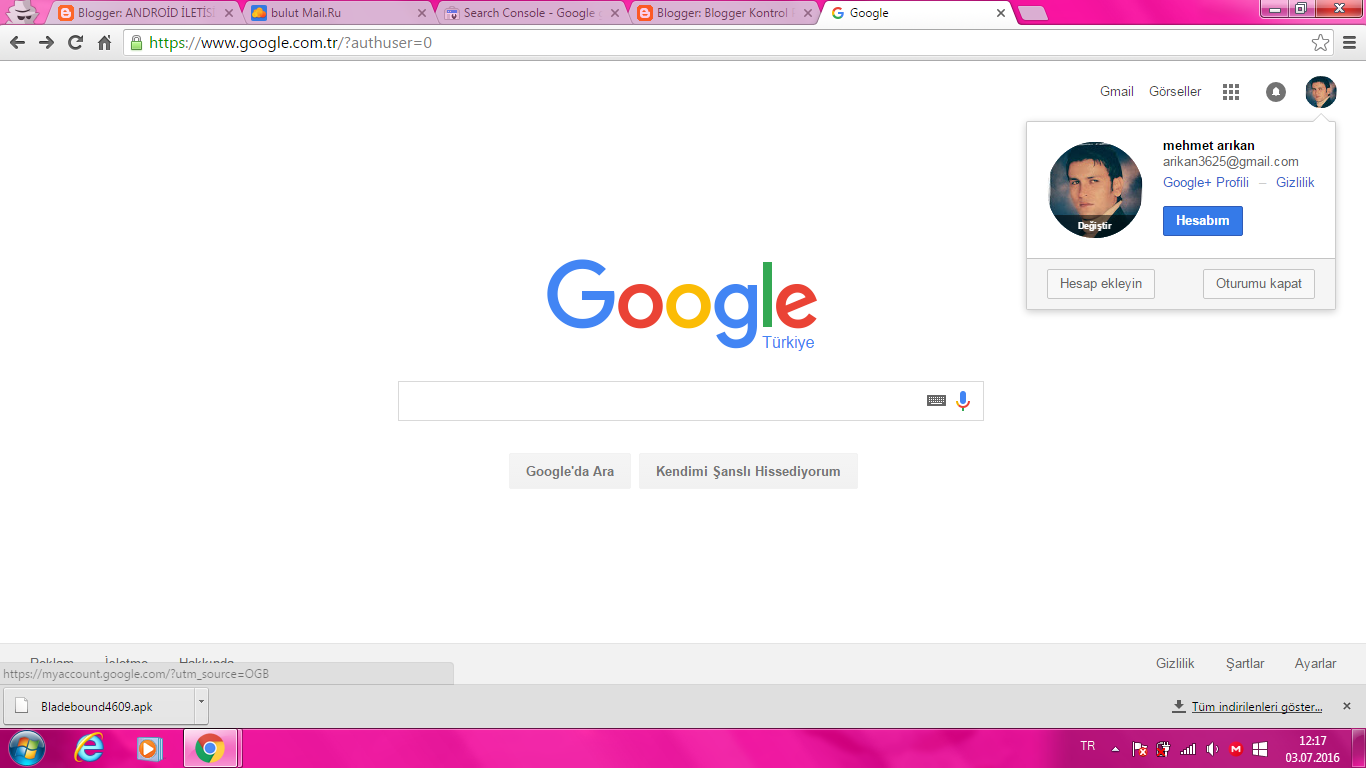Check network signal icon in the tray
This screenshot has width=1366, height=768.
point(1188,749)
